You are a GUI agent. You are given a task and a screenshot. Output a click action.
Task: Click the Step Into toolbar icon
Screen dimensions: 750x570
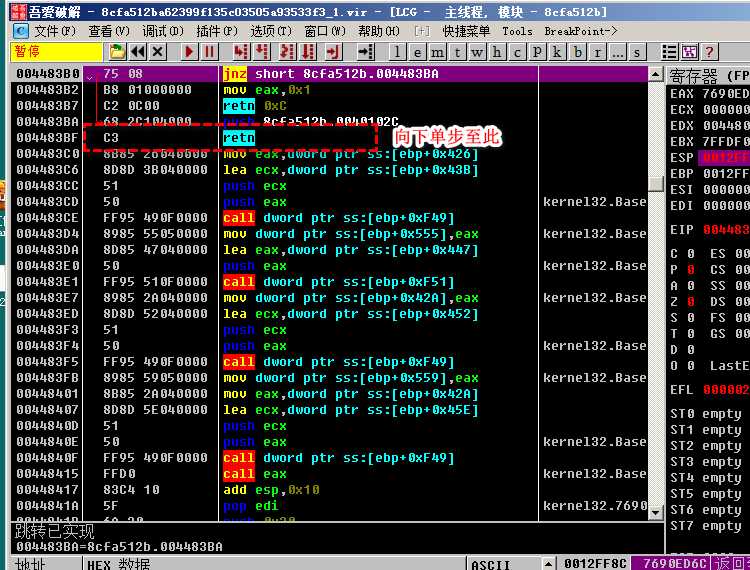coord(241,52)
